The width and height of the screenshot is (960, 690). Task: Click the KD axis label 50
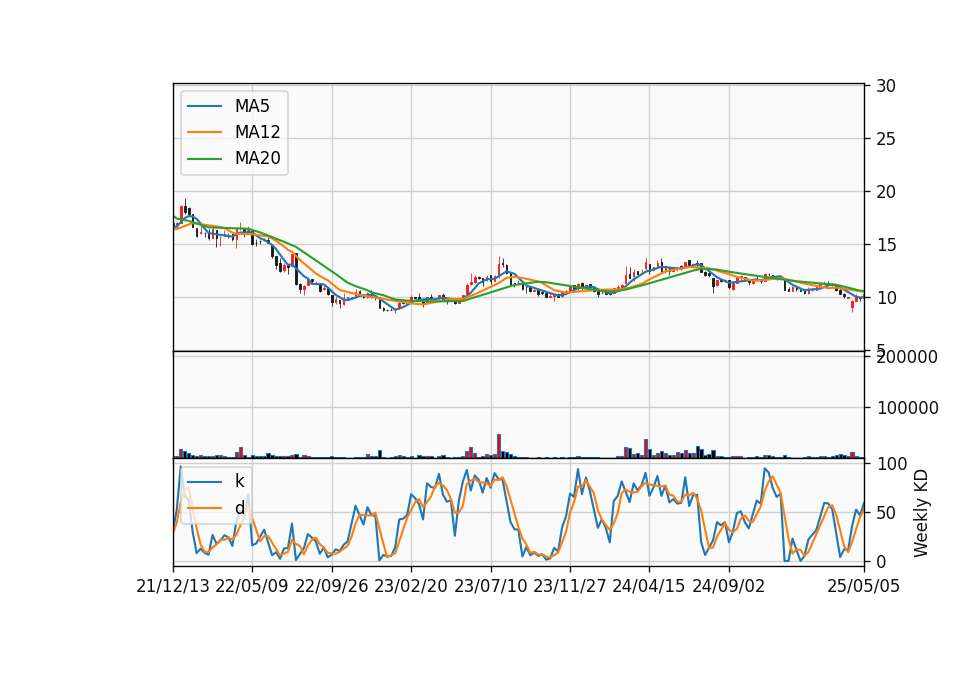pos(886,513)
